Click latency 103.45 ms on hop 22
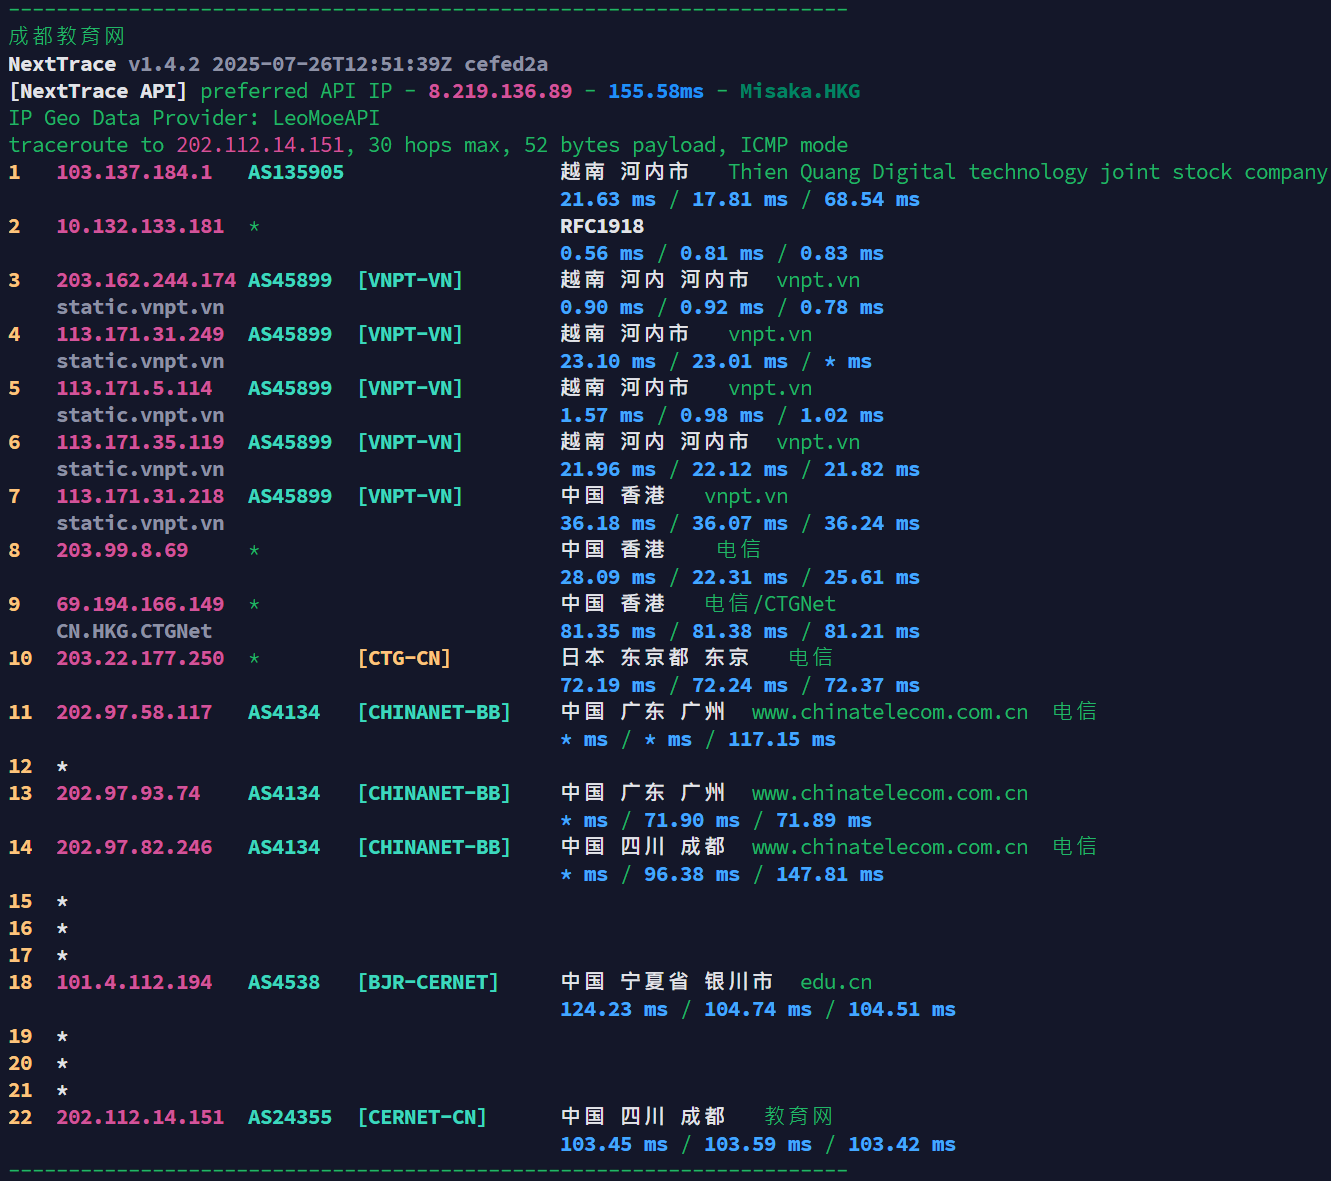Viewport: 1331px width, 1181px height. (x=614, y=1144)
